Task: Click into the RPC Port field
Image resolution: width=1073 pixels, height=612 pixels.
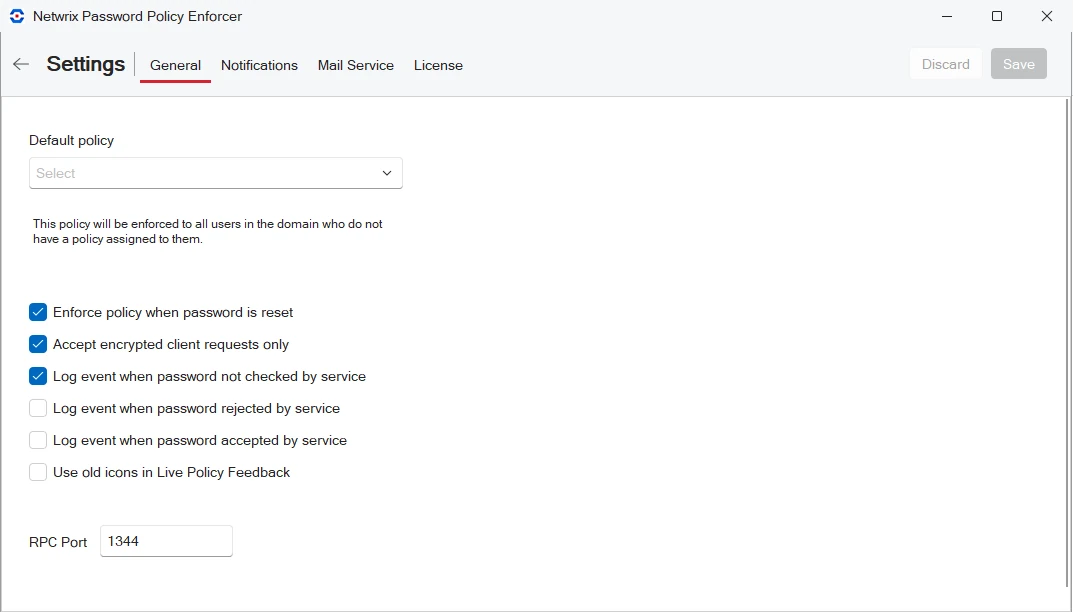Action: tap(166, 541)
